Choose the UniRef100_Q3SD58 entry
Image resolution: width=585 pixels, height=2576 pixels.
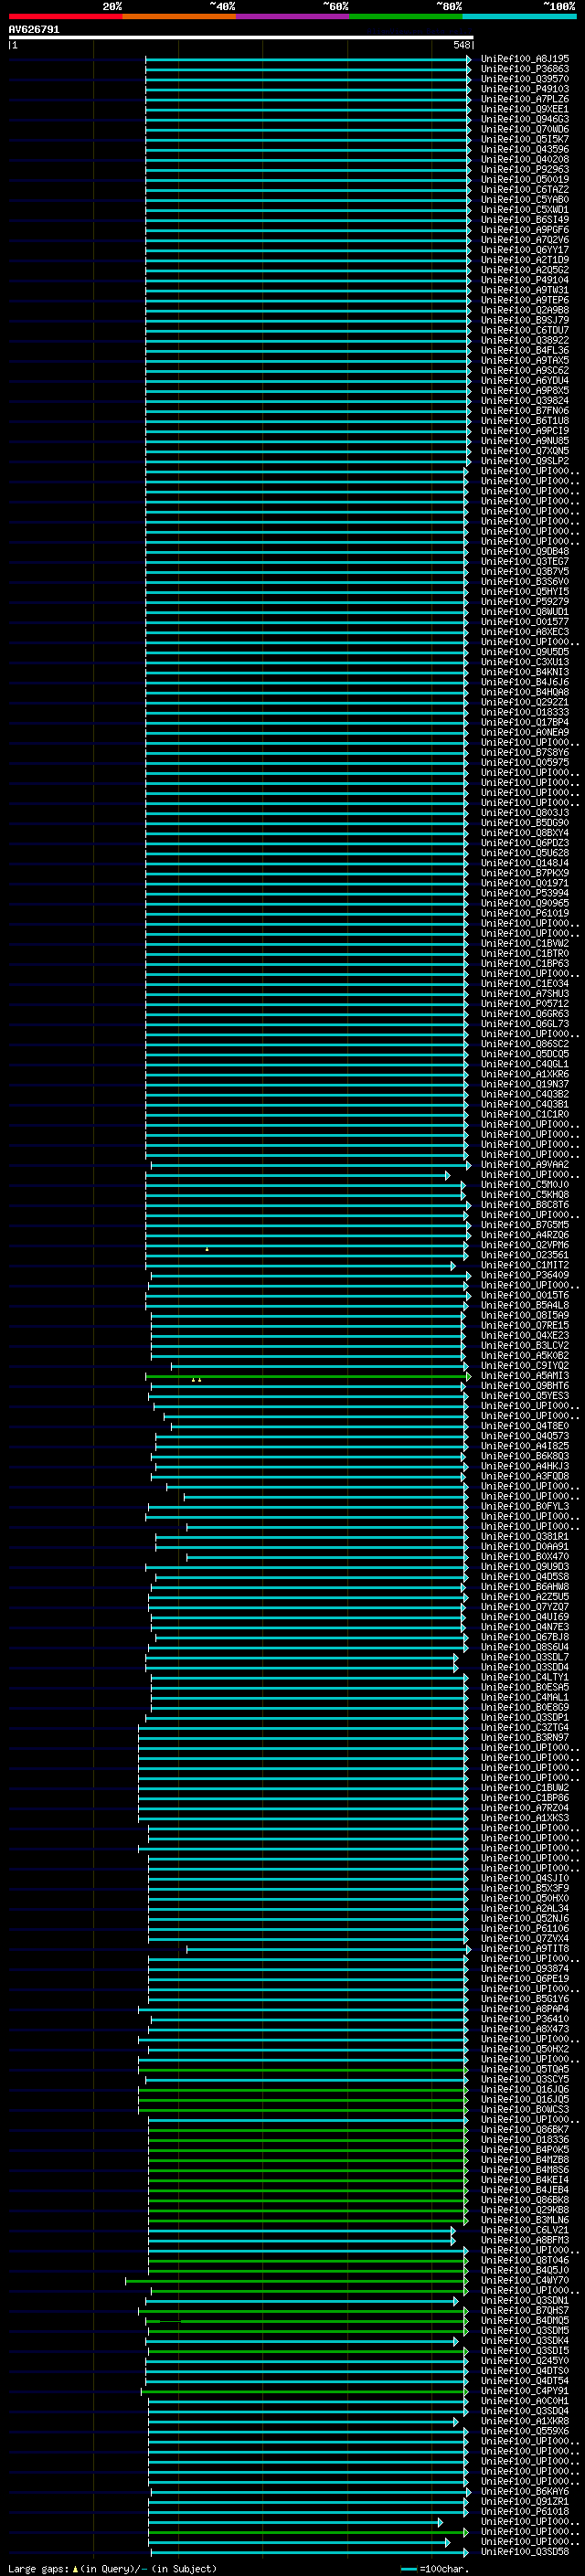coord(525,2552)
